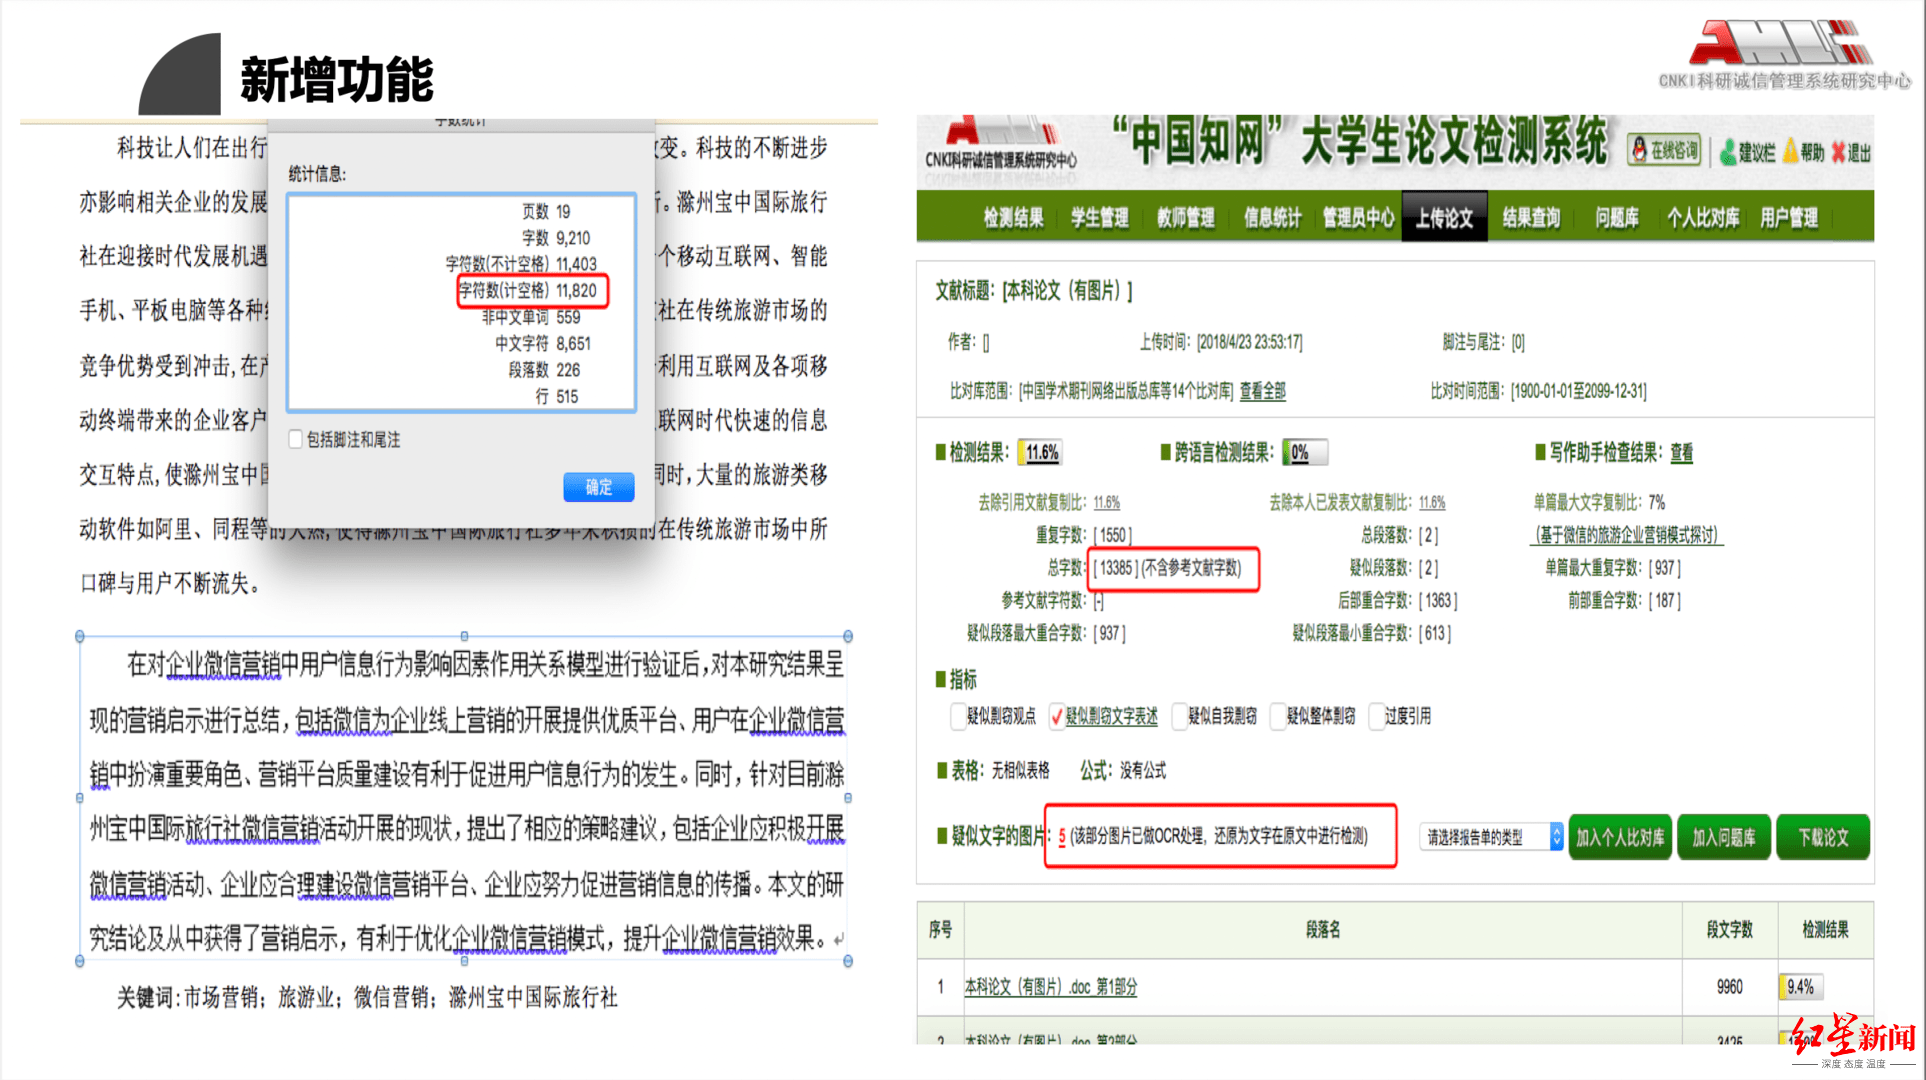This screenshot has height=1080, width=1926.
Task: Click the 重复字数 1550 value
Action: tap(1112, 535)
